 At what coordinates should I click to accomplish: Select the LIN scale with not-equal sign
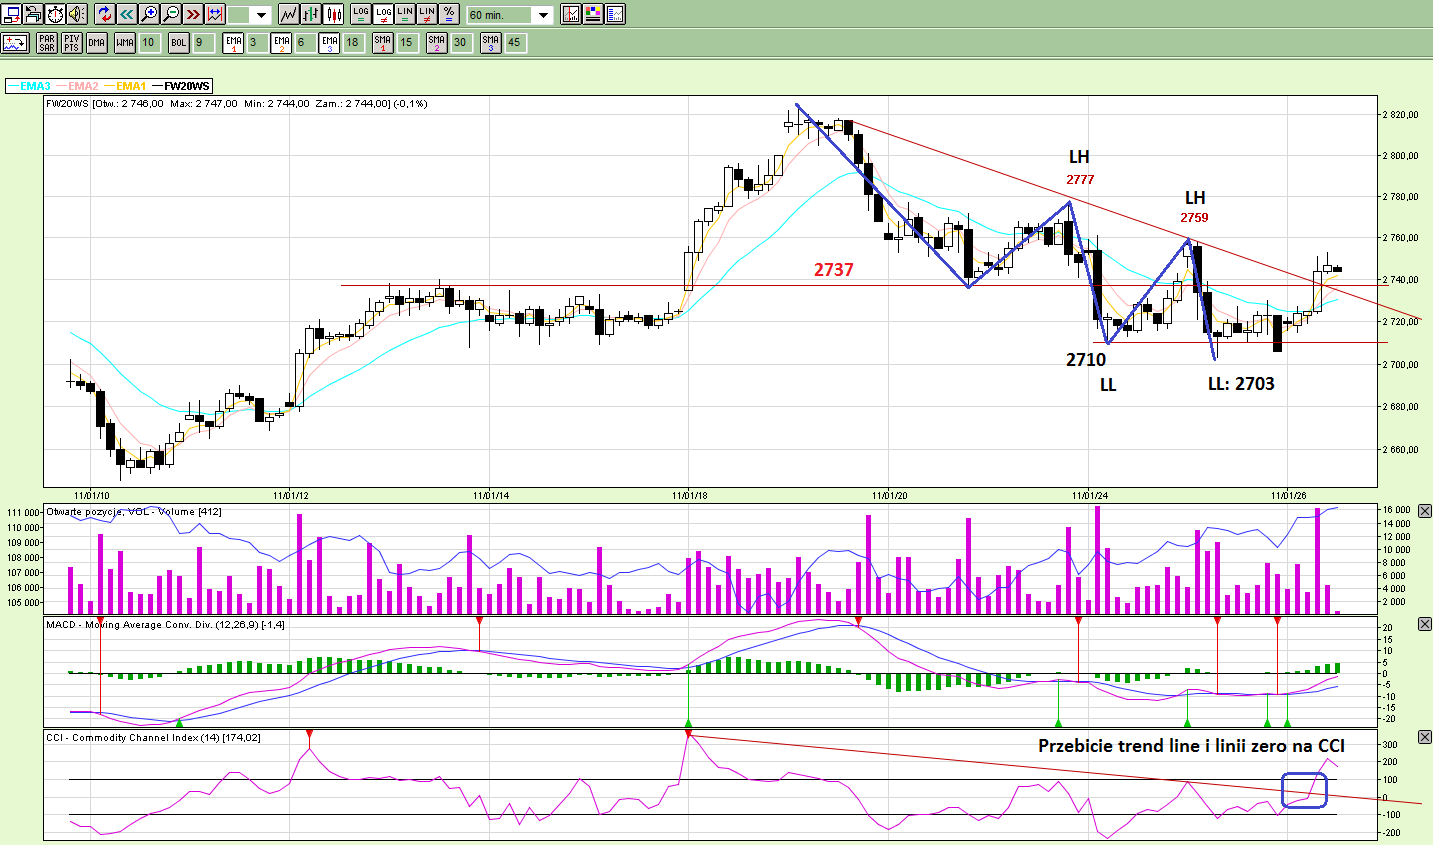(x=427, y=14)
